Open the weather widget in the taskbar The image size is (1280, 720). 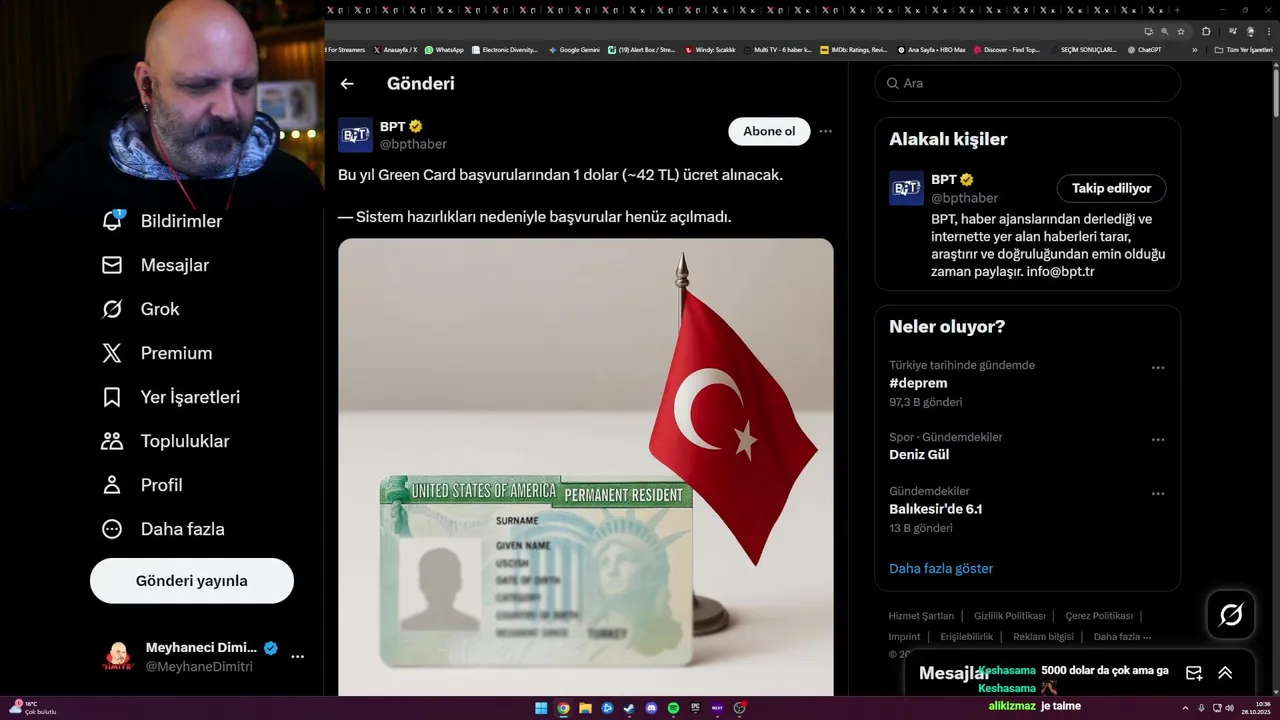point(33,708)
